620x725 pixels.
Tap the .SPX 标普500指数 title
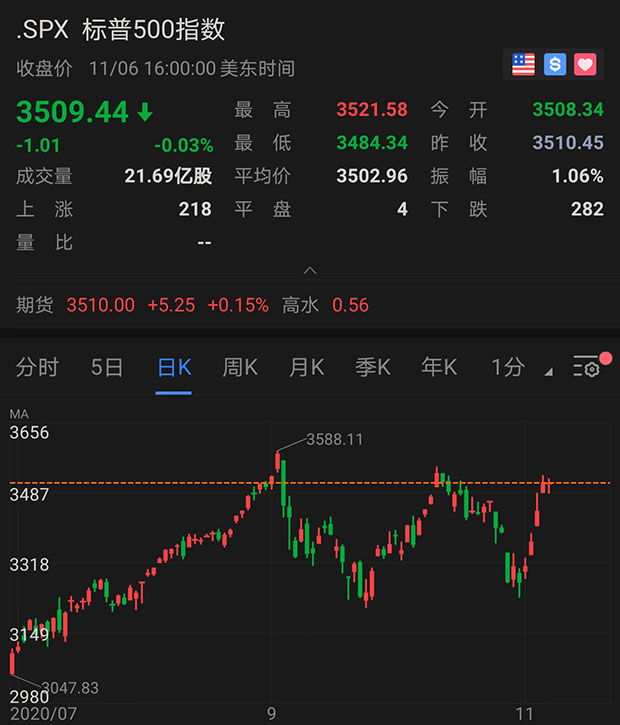(x=121, y=30)
